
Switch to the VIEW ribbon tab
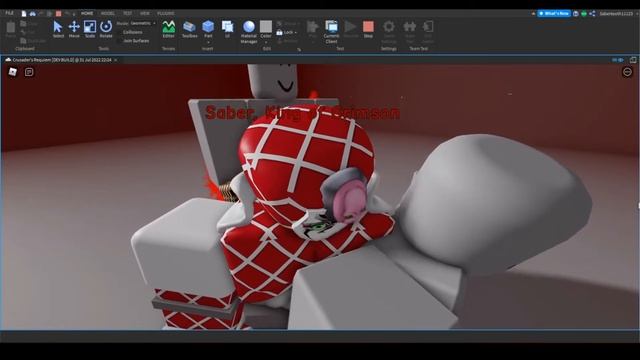pyautogui.click(x=144, y=13)
